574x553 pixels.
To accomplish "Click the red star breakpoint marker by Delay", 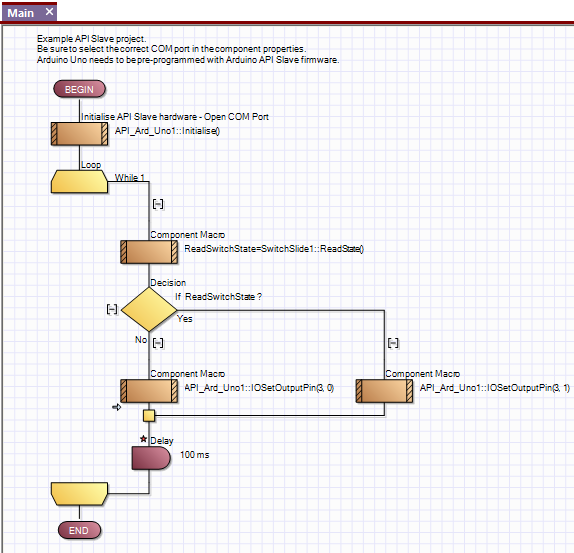I will [144, 439].
